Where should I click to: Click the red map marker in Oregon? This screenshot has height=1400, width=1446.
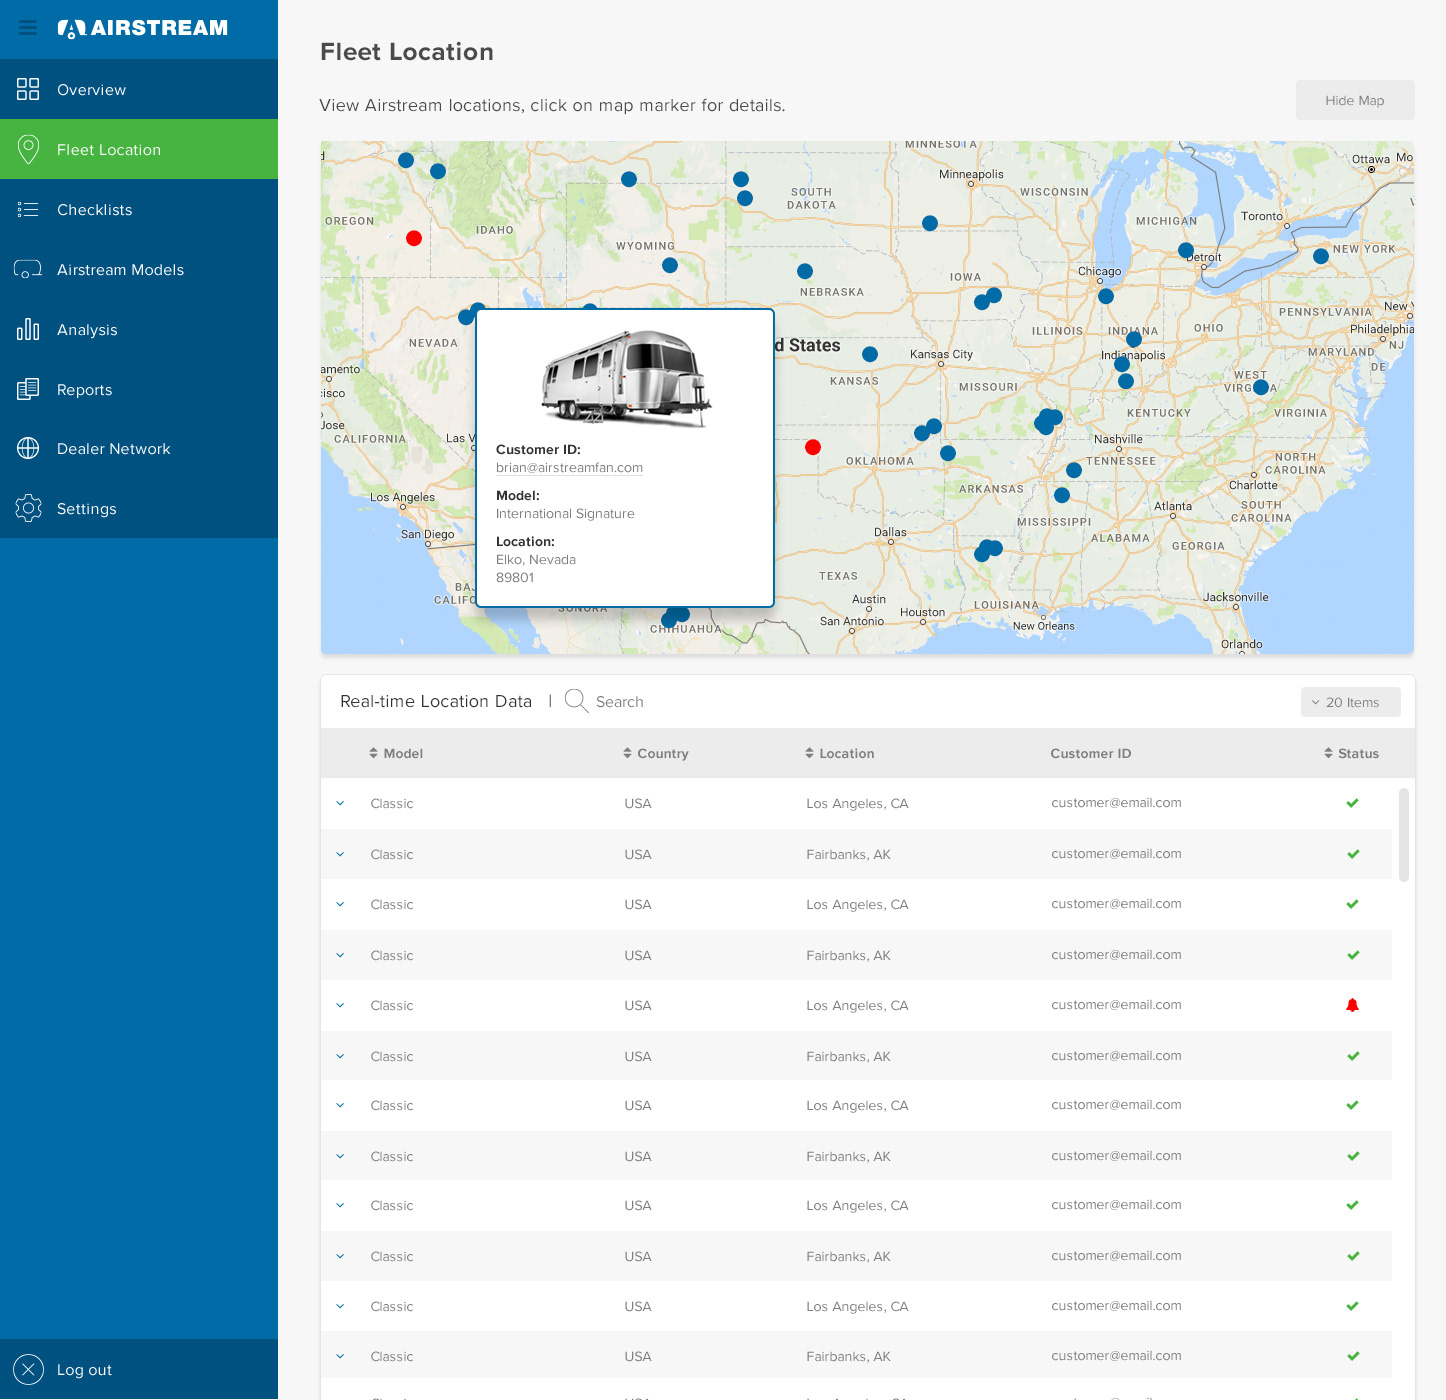pos(414,238)
